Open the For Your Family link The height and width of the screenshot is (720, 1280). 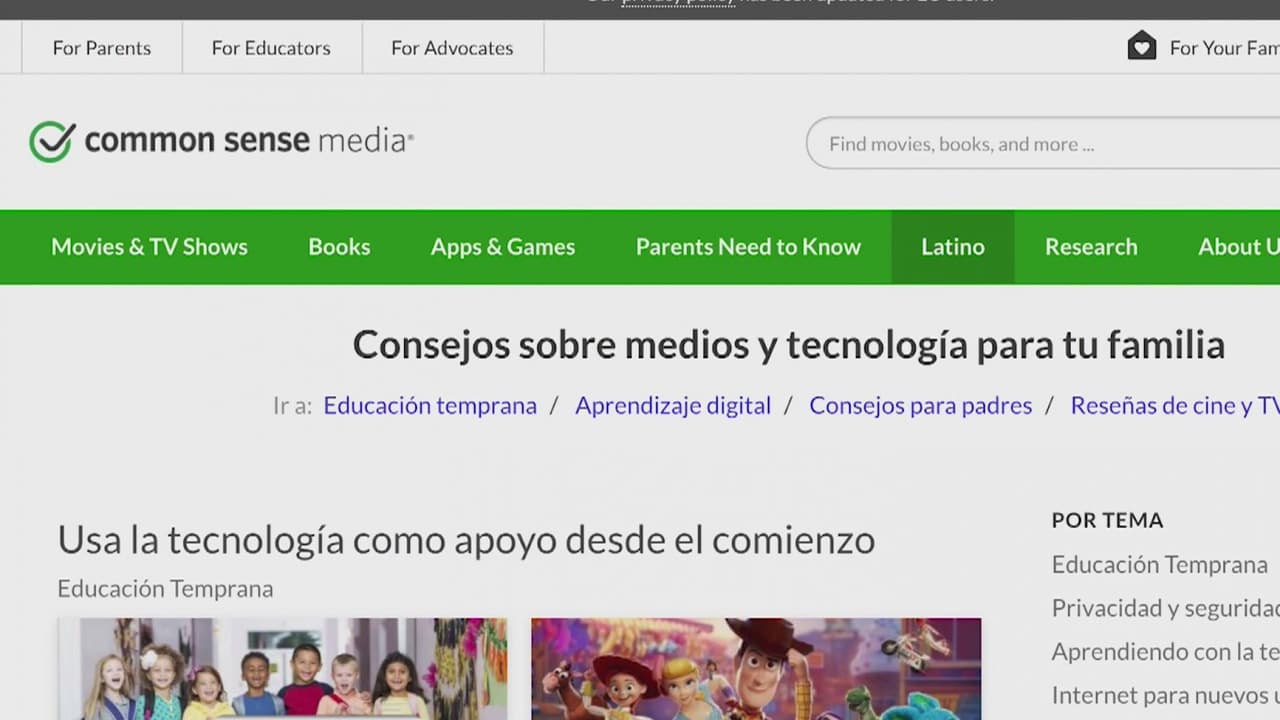click(x=1223, y=48)
